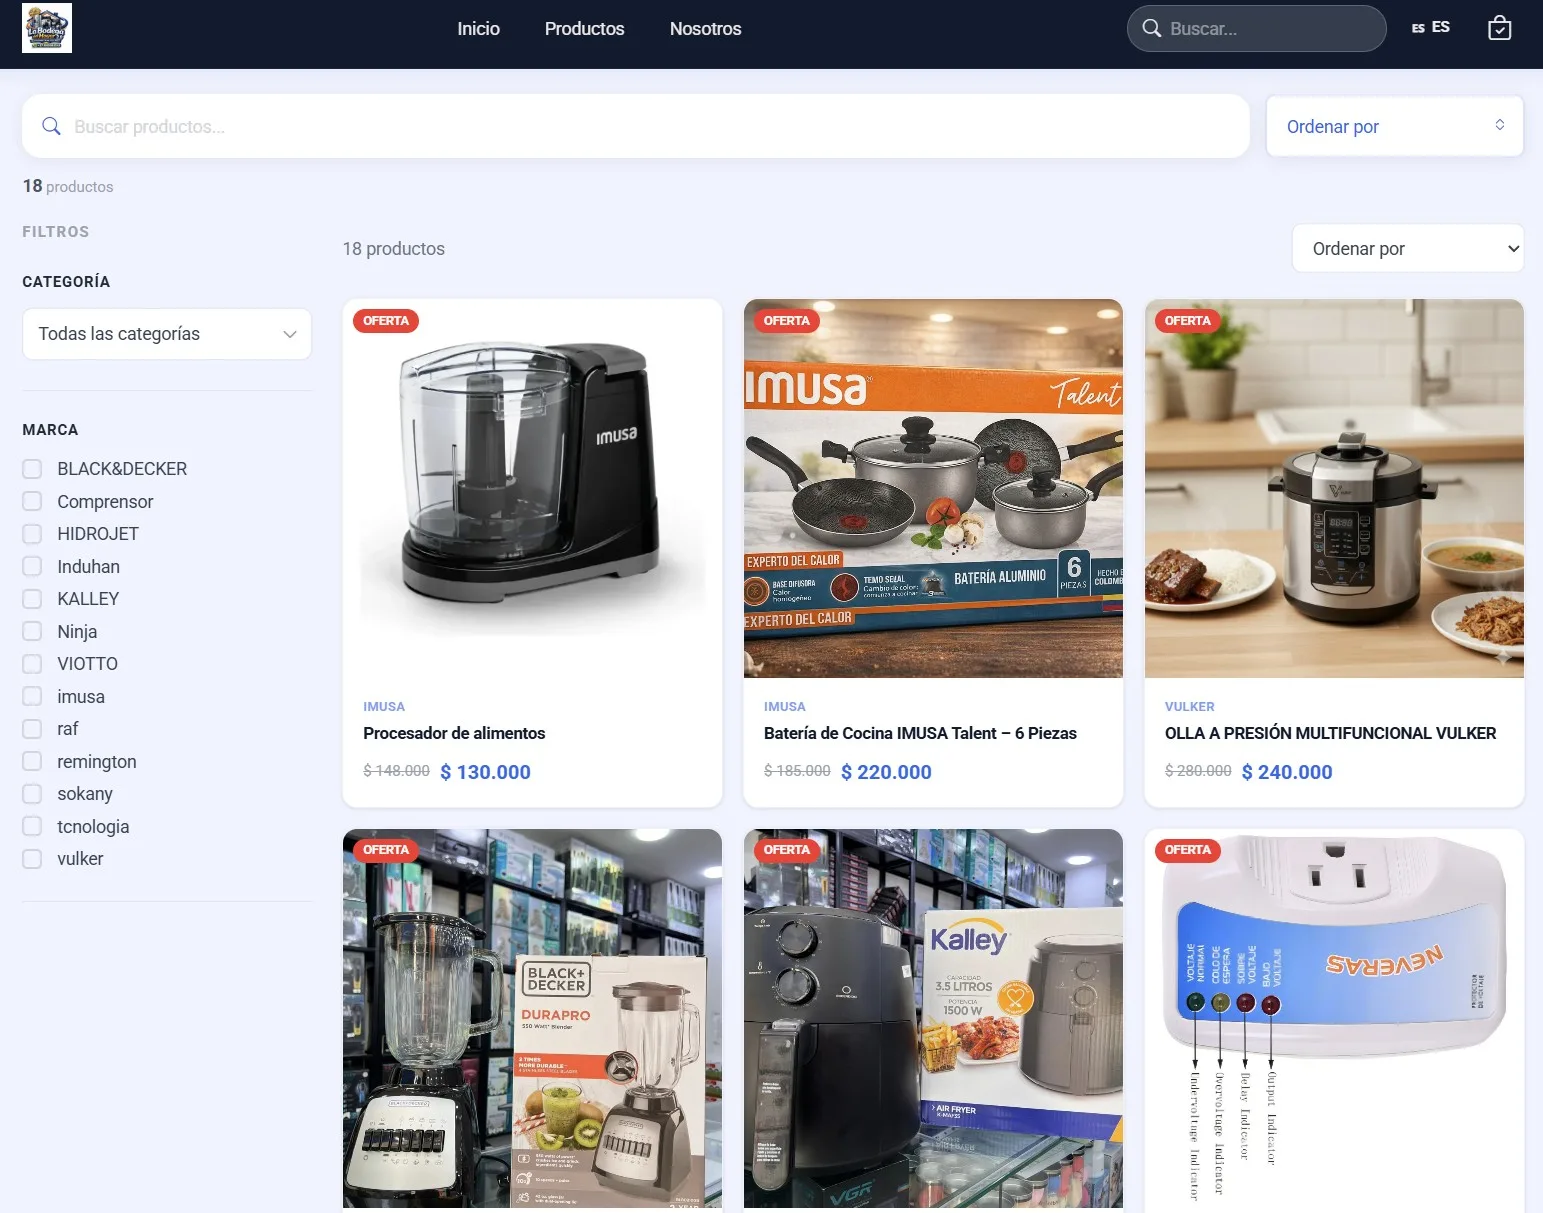Click the $ 220.000 sale price
The height and width of the screenshot is (1213, 1543).
pos(887,772)
